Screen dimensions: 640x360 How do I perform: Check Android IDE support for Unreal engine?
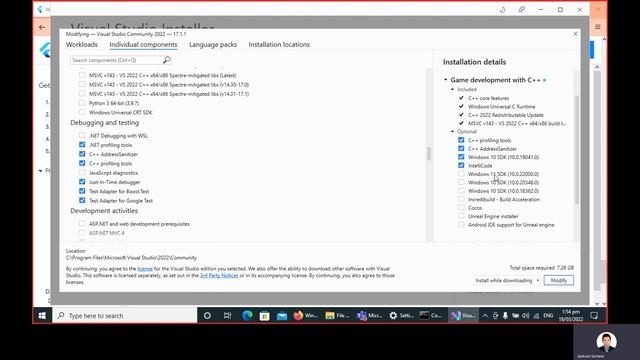pos(461,224)
